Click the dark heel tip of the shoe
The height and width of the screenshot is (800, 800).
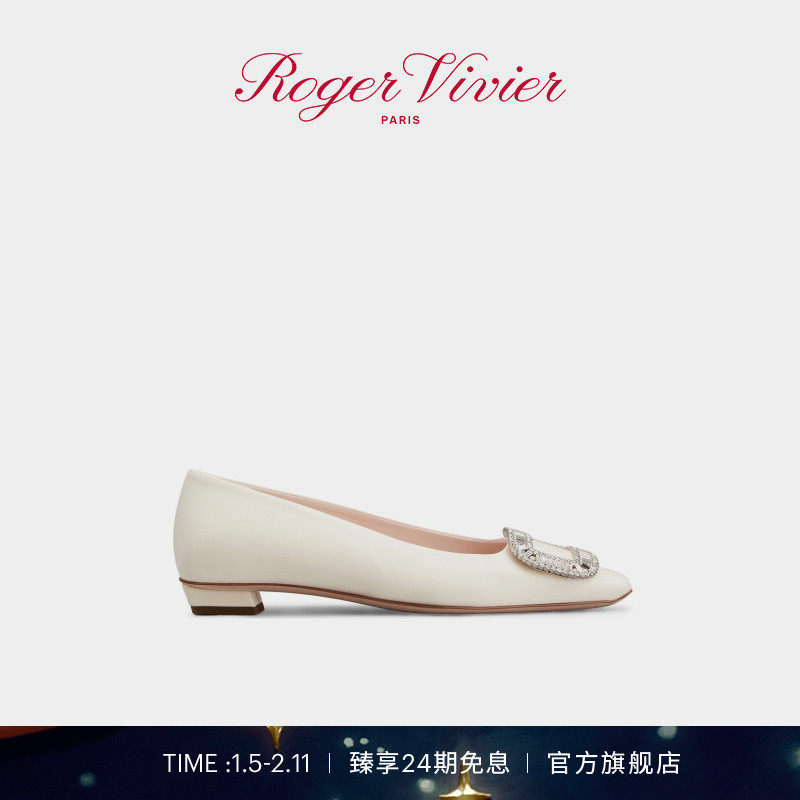[228, 609]
